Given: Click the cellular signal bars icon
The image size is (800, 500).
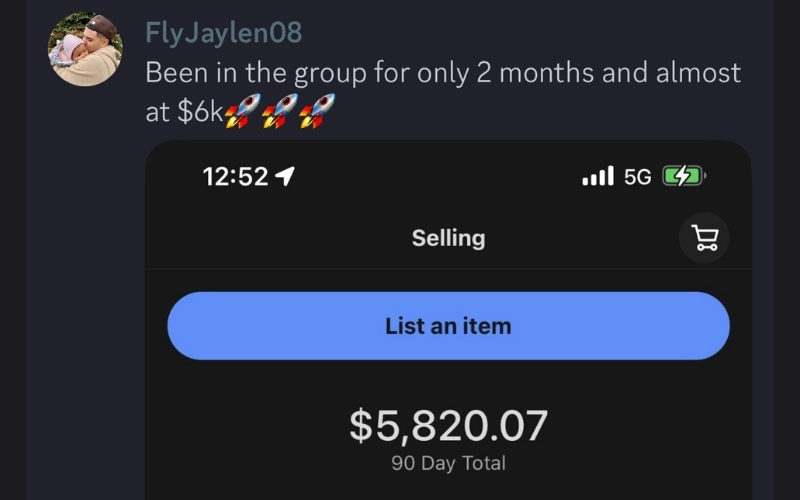Looking at the screenshot, I should tap(597, 177).
